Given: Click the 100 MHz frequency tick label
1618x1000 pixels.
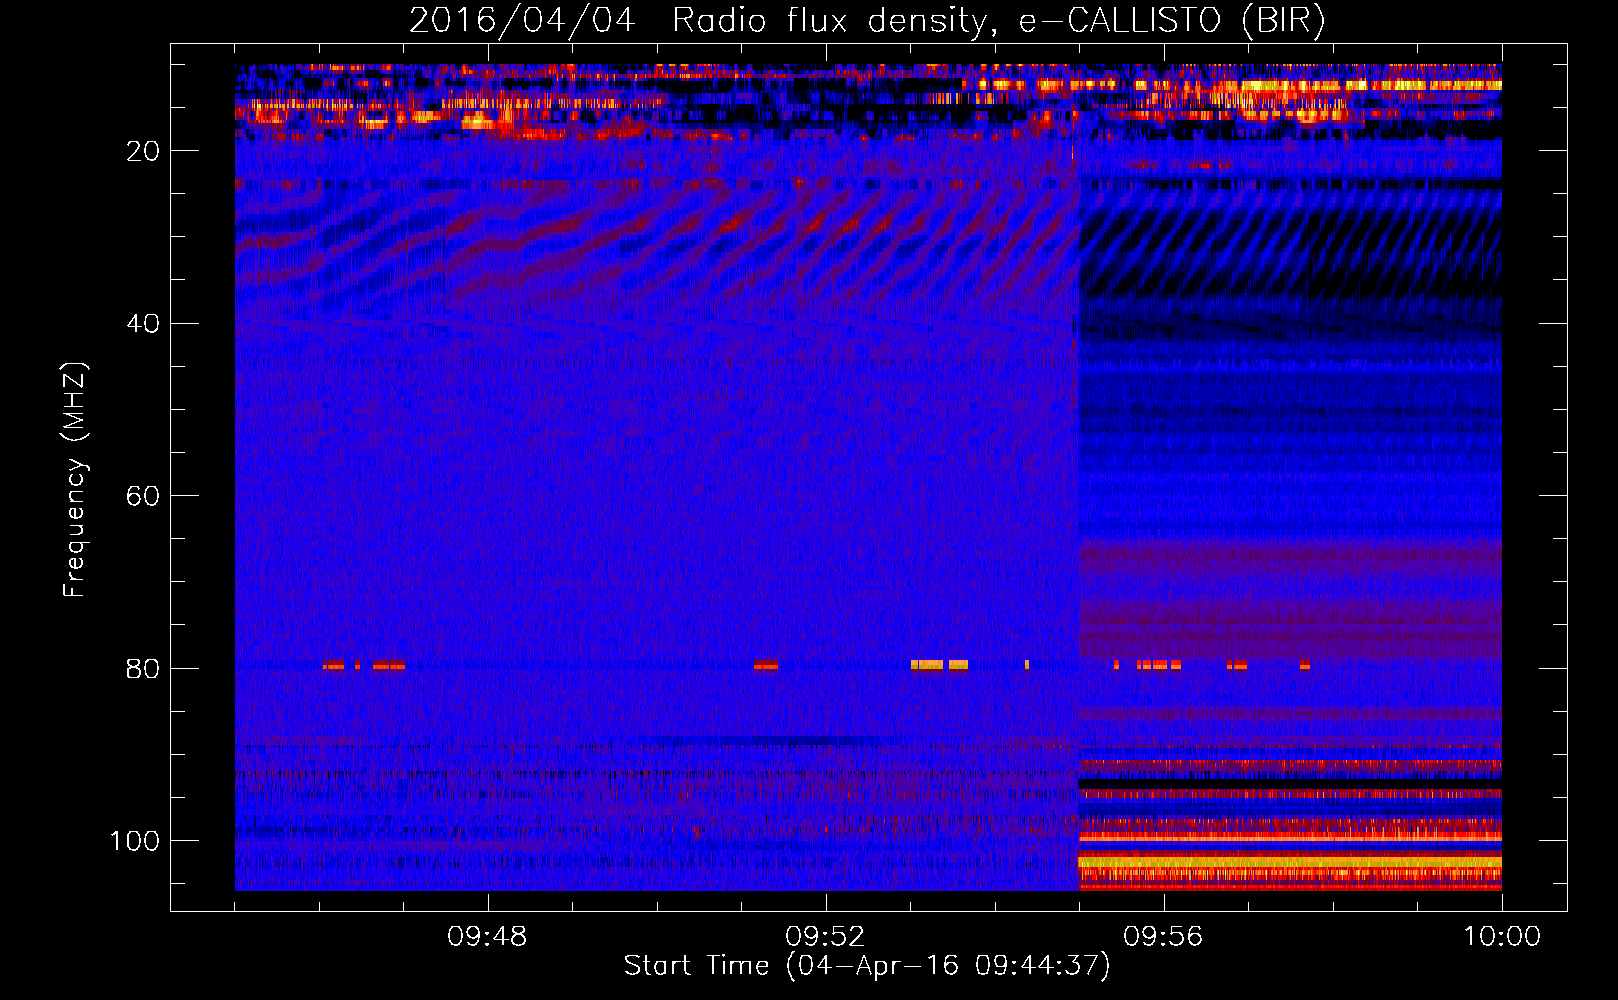Looking at the screenshot, I should coord(135,841).
